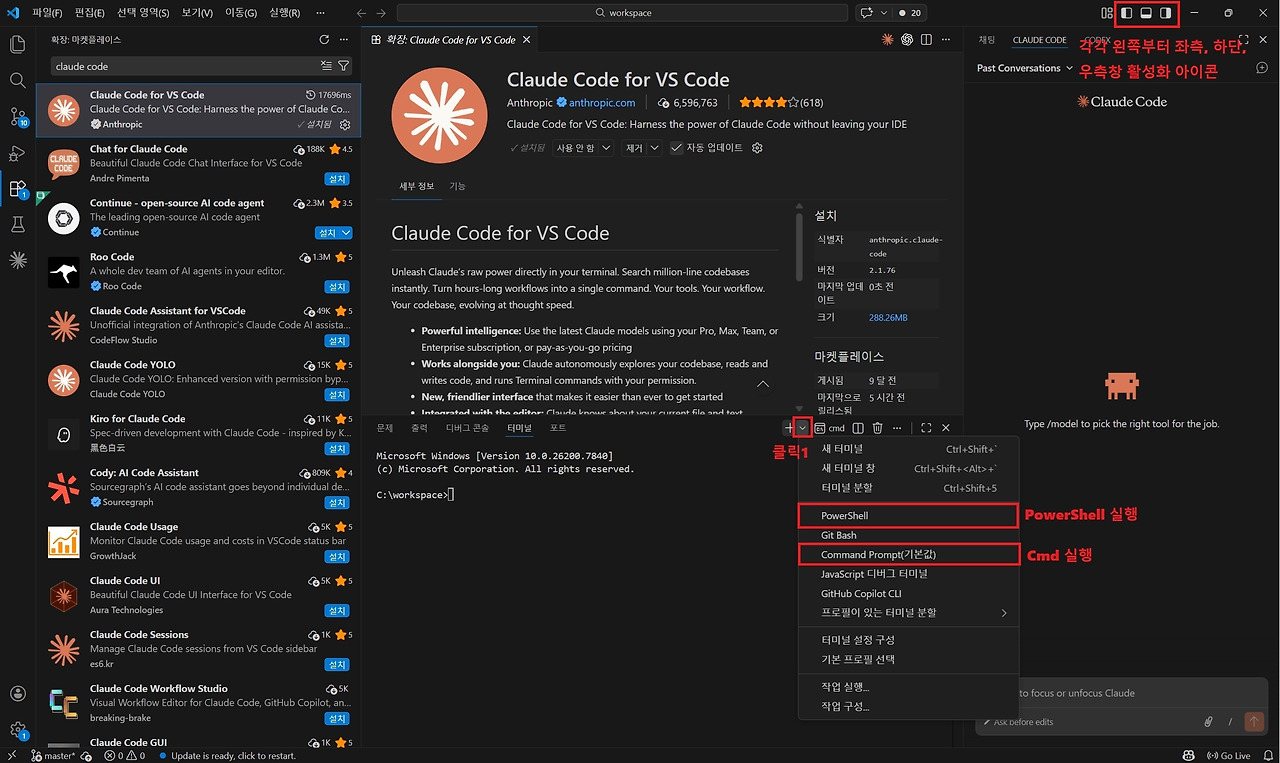
Task: Install the Chat for Claude Code extension
Action: coord(337,179)
